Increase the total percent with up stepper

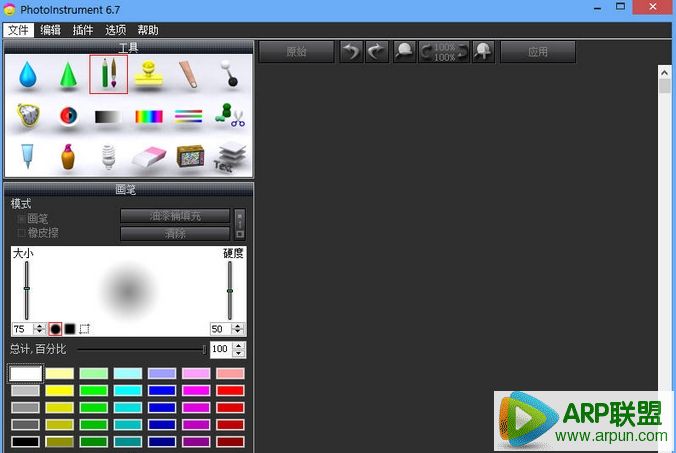point(239,346)
